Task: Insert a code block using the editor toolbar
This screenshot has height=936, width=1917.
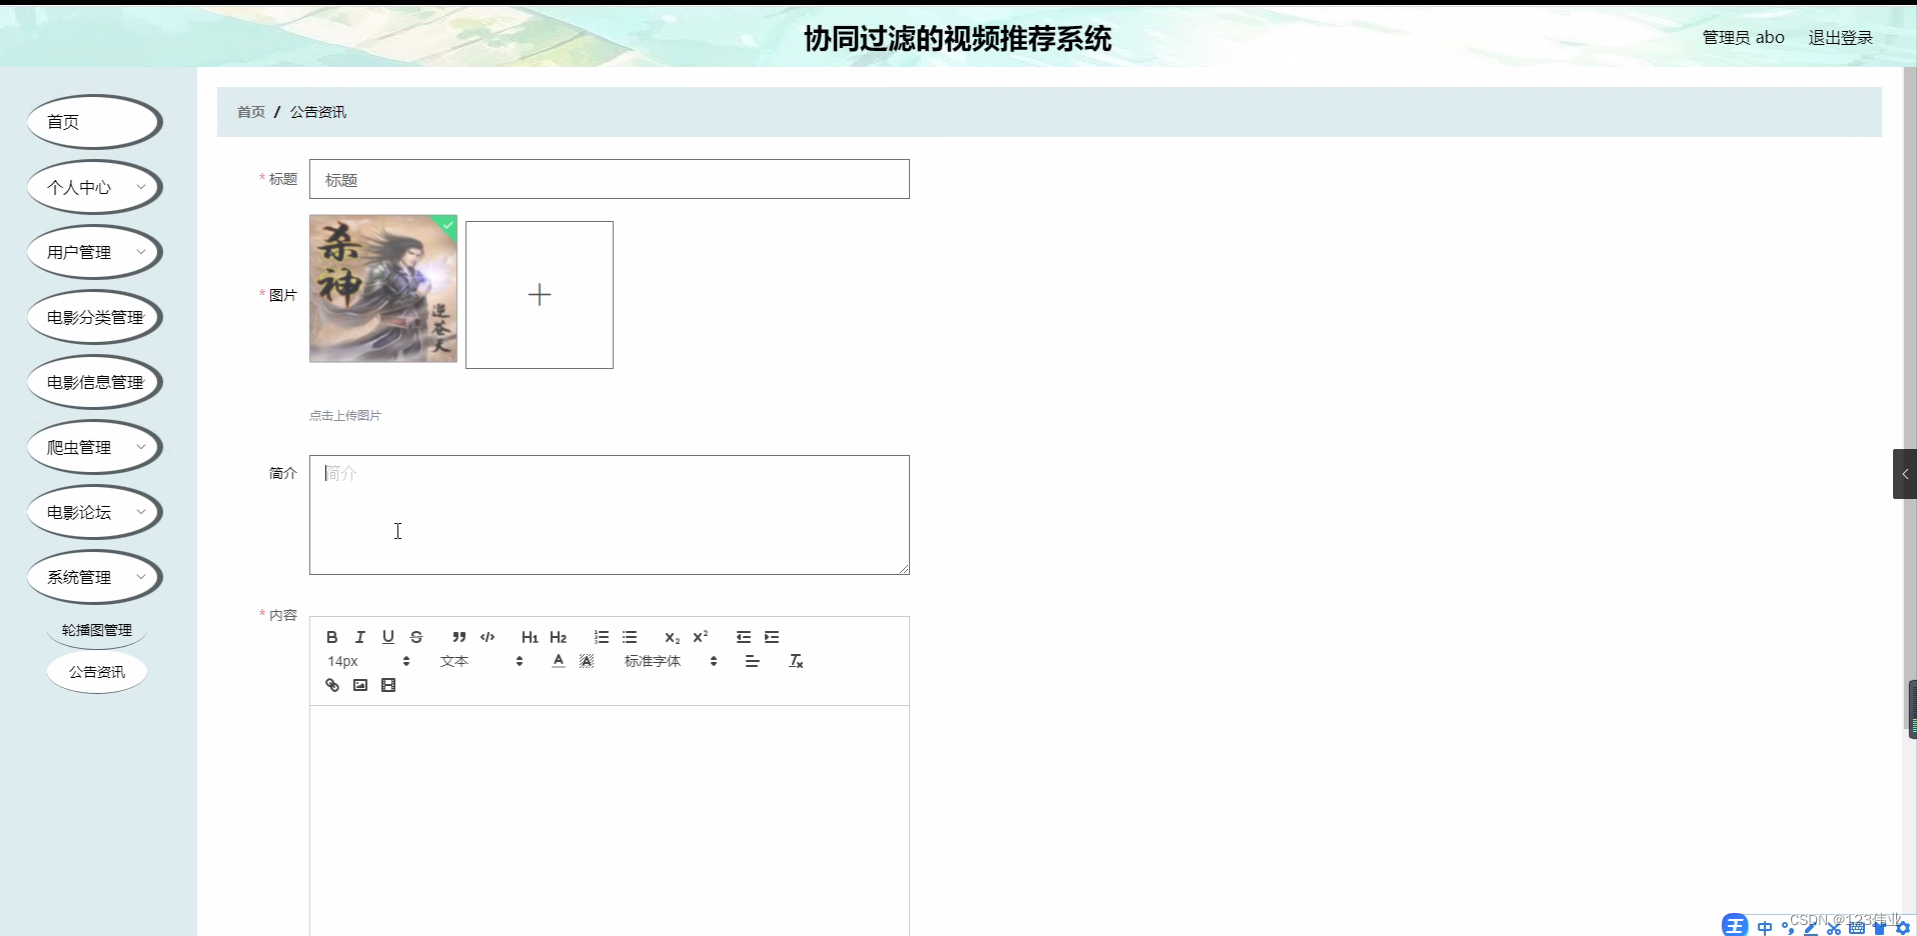Action: click(488, 637)
